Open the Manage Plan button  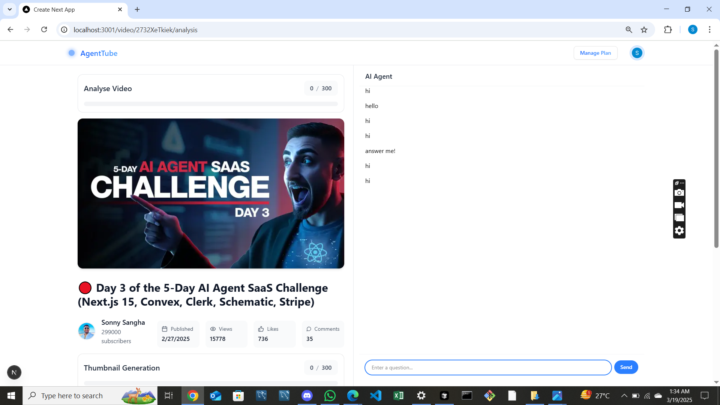click(x=595, y=53)
